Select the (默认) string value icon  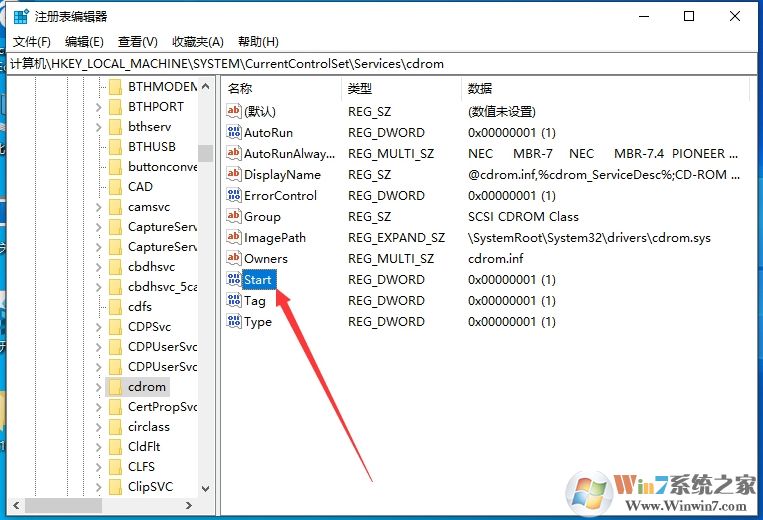point(234,111)
